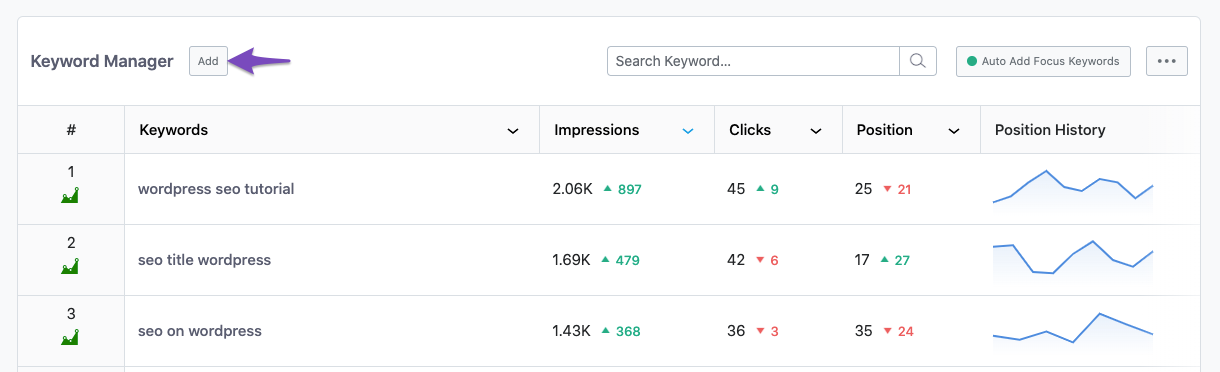Viewport: 1220px width, 372px height.
Task: Click the Position History chart for 'seo on wordpress'
Action: coord(1073,331)
